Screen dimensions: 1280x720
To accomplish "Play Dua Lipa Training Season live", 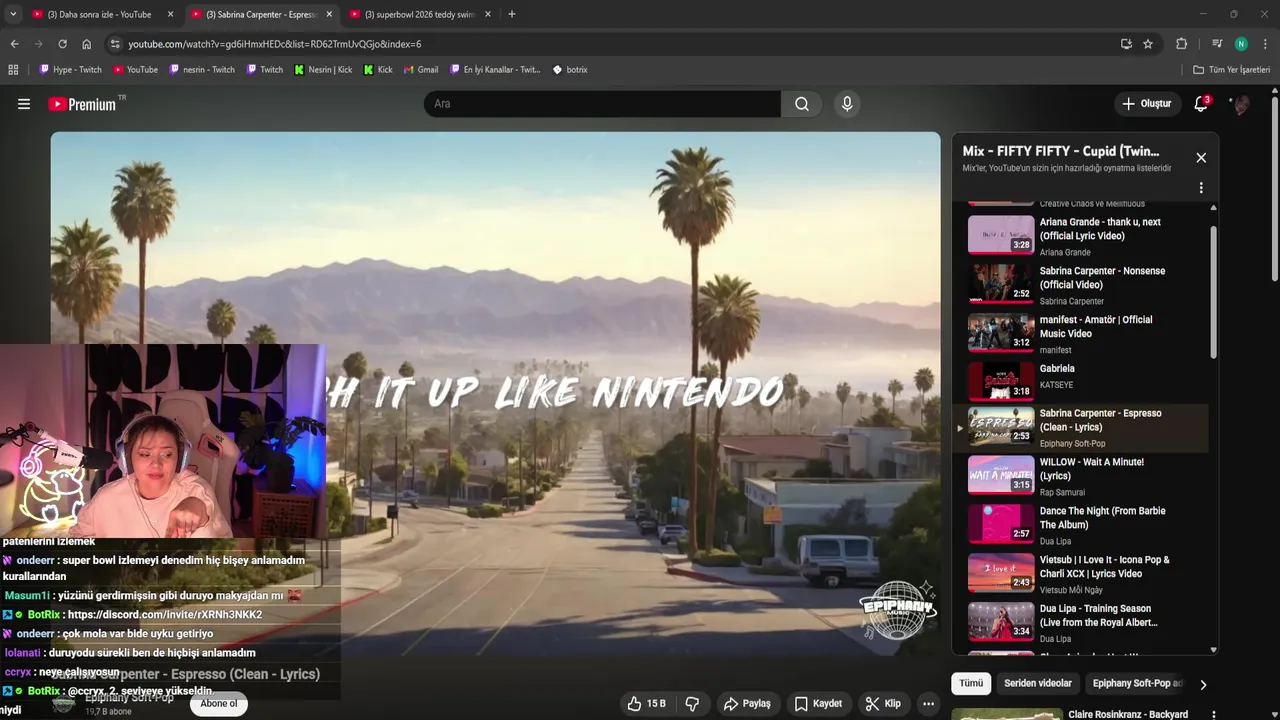I will (1080, 623).
